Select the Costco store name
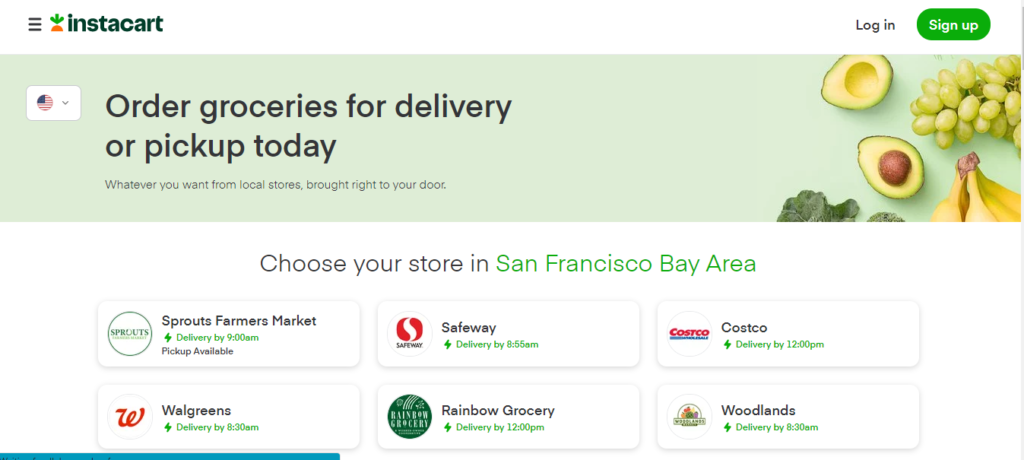 coord(744,327)
